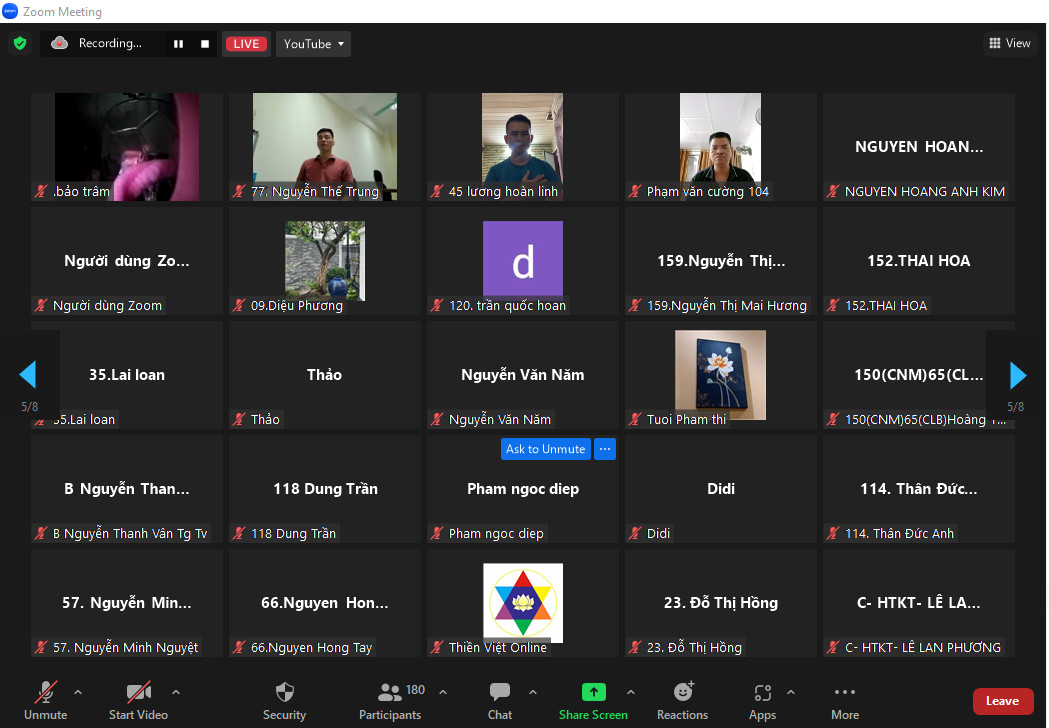
Task: Click muted mic icon beside 152.THAI HOA
Action: [x=833, y=306]
